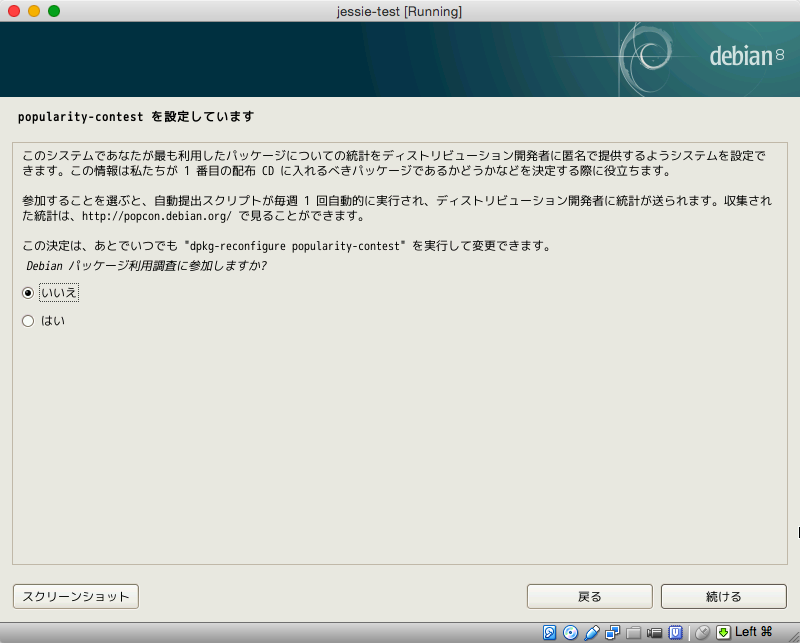800x643 pixels.
Task: Click the dpkg-reconfigure popularity-contest command text
Action: click(x=294, y=246)
